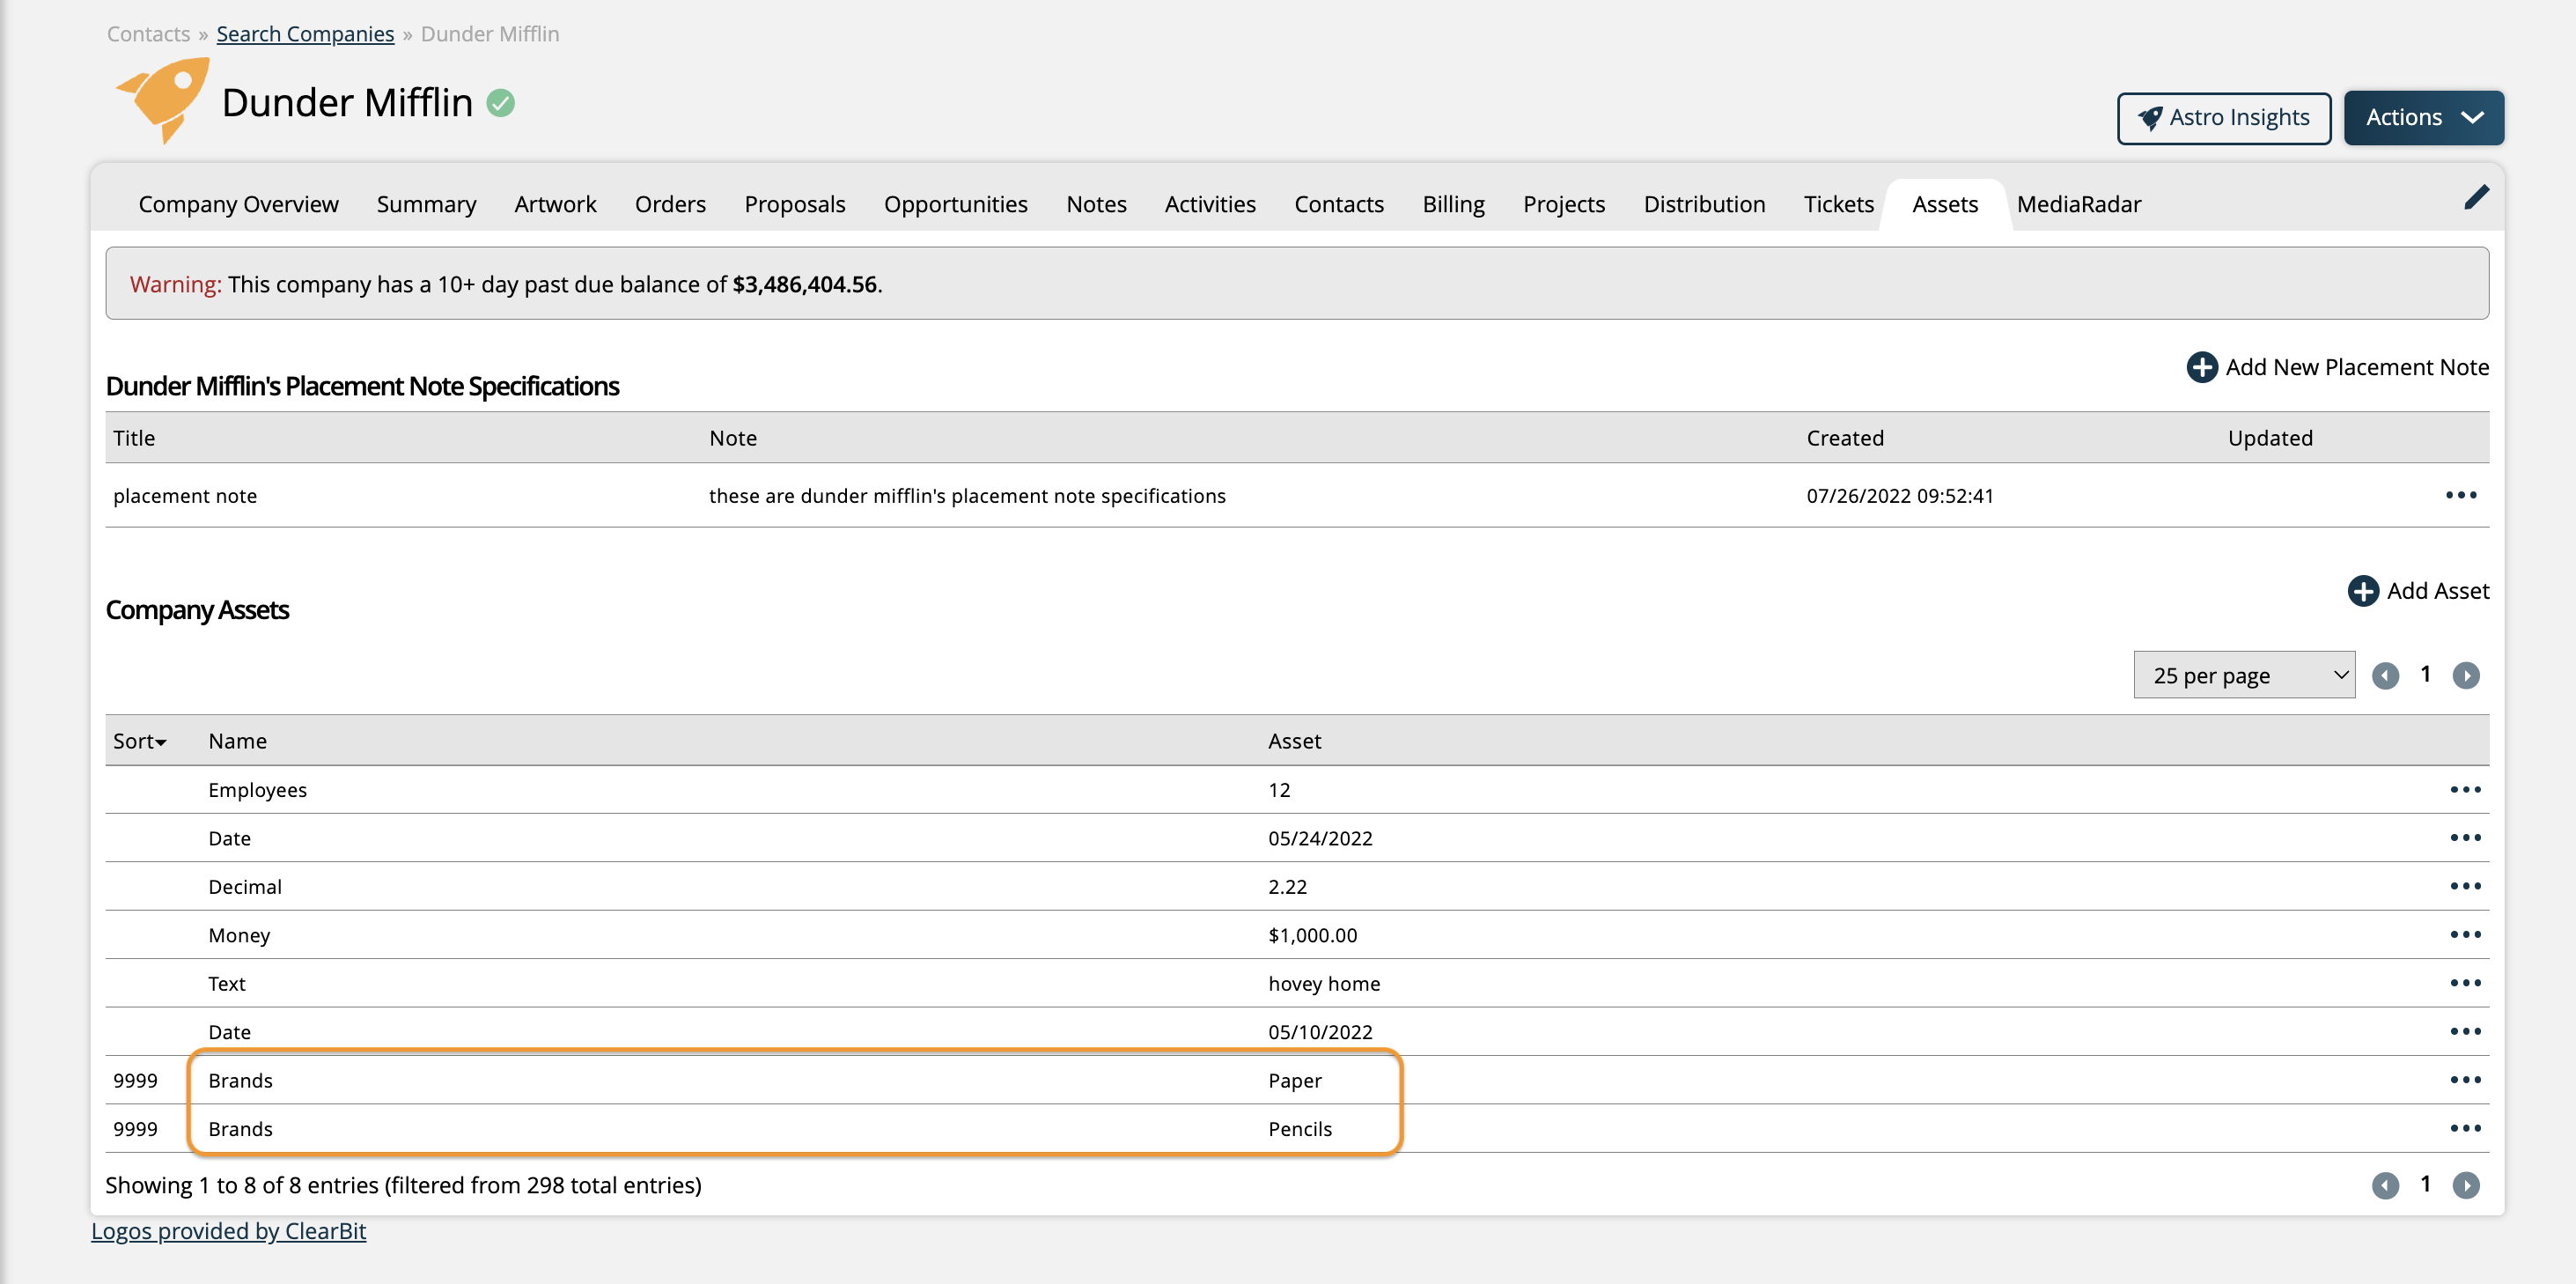Open the Search Companies breadcrumb link
This screenshot has width=2576, height=1284.
[x=305, y=34]
